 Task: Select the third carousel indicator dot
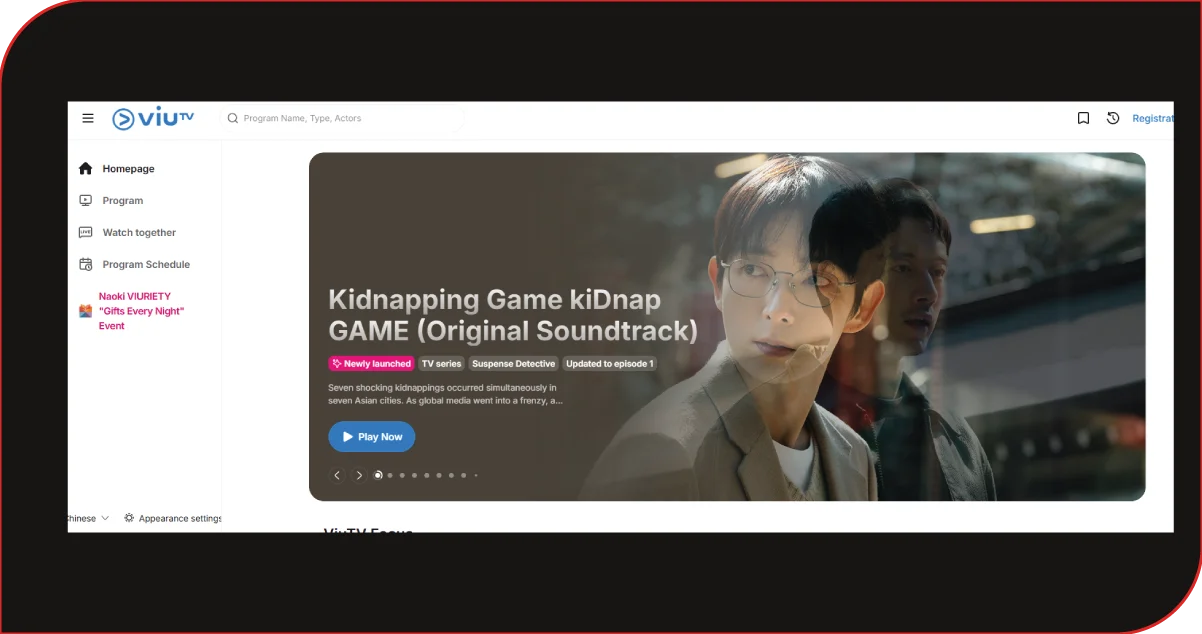(x=402, y=475)
